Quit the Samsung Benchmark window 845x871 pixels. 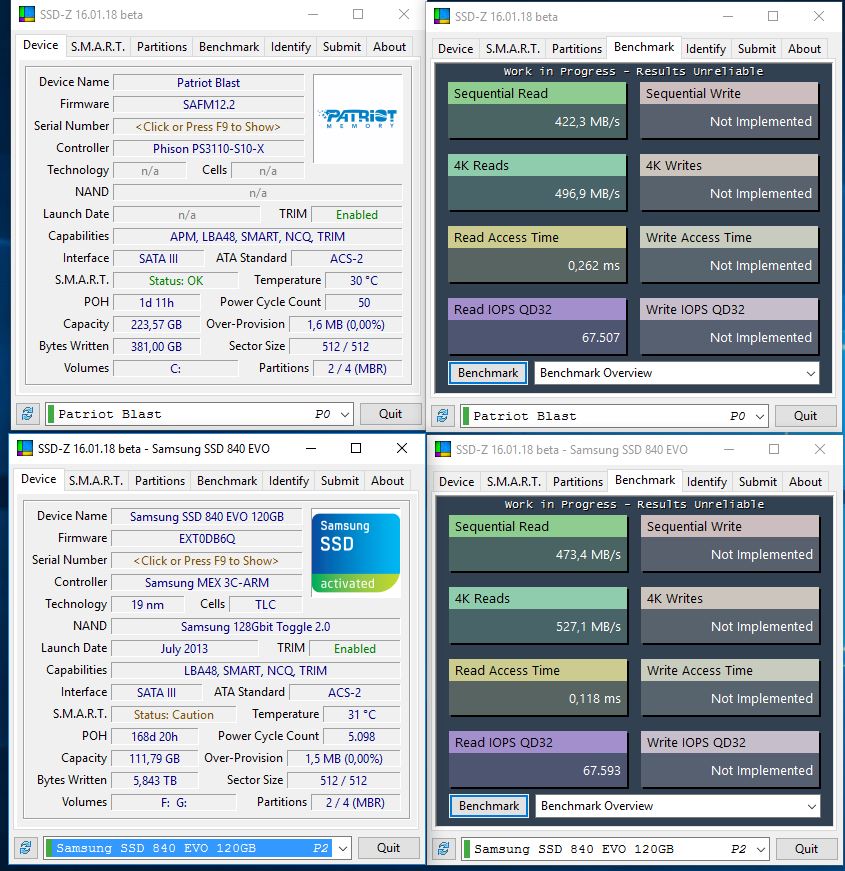(x=806, y=849)
